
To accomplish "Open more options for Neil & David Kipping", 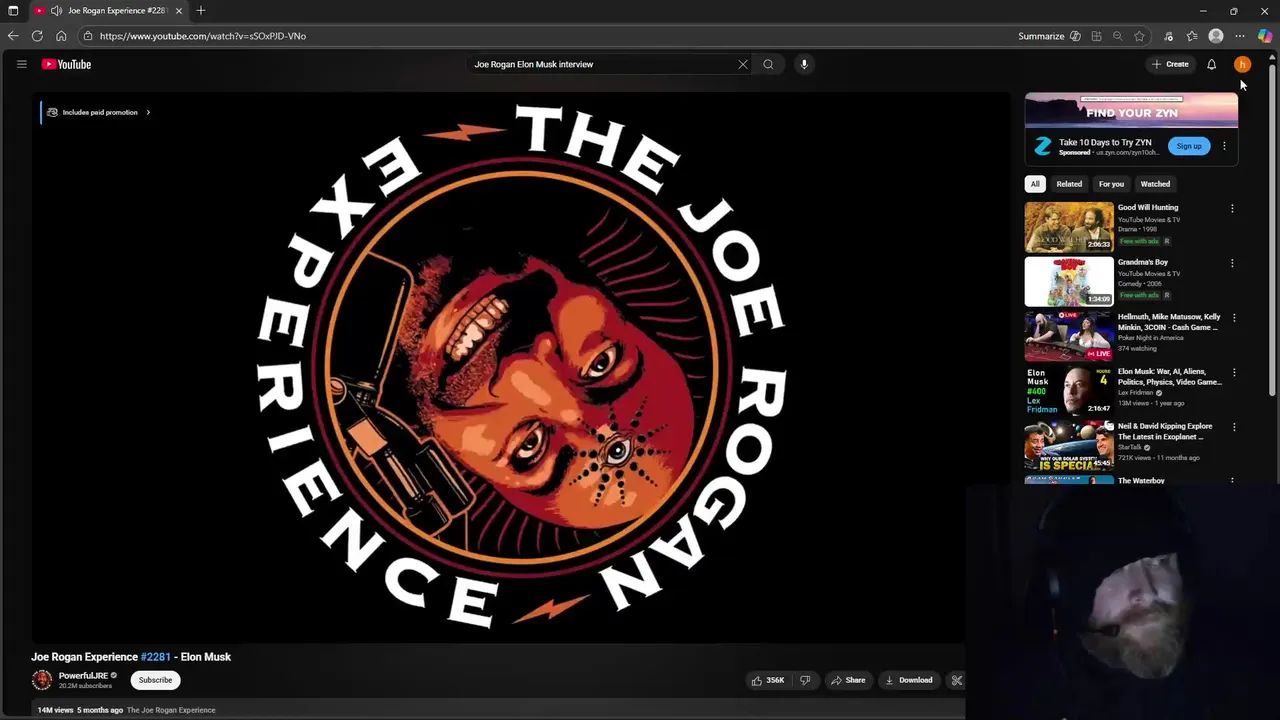I will tap(1232, 427).
